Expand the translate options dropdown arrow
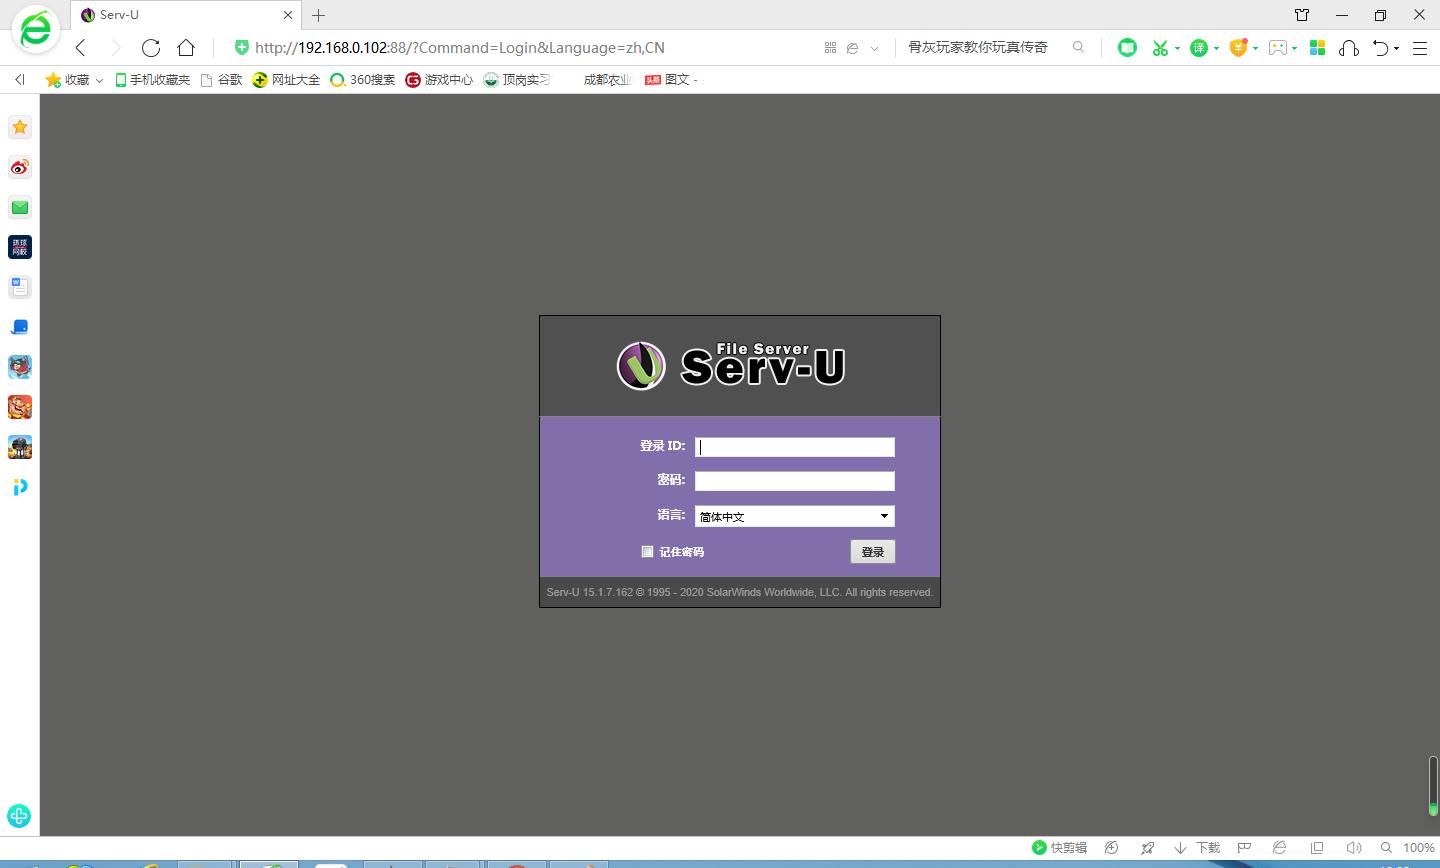The width and height of the screenshot is (1440, 868). coord(1216,48)
